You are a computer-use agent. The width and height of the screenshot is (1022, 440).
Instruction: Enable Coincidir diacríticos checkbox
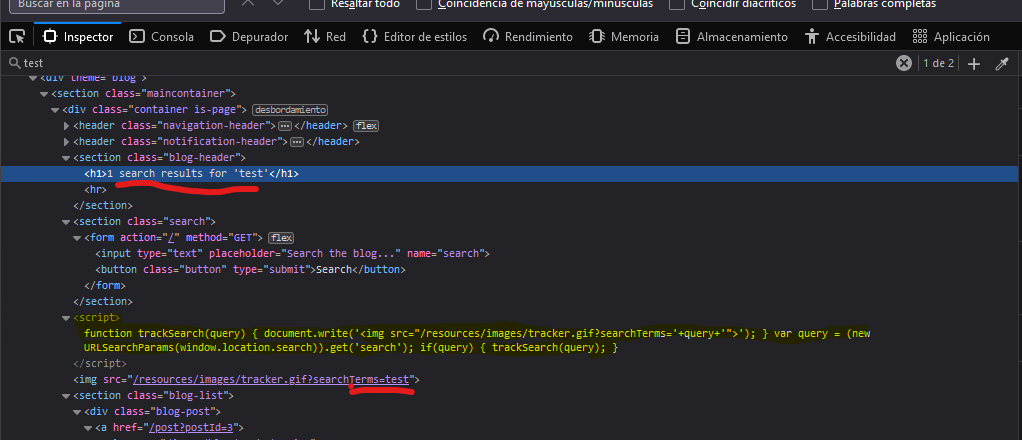click(677, 4)
